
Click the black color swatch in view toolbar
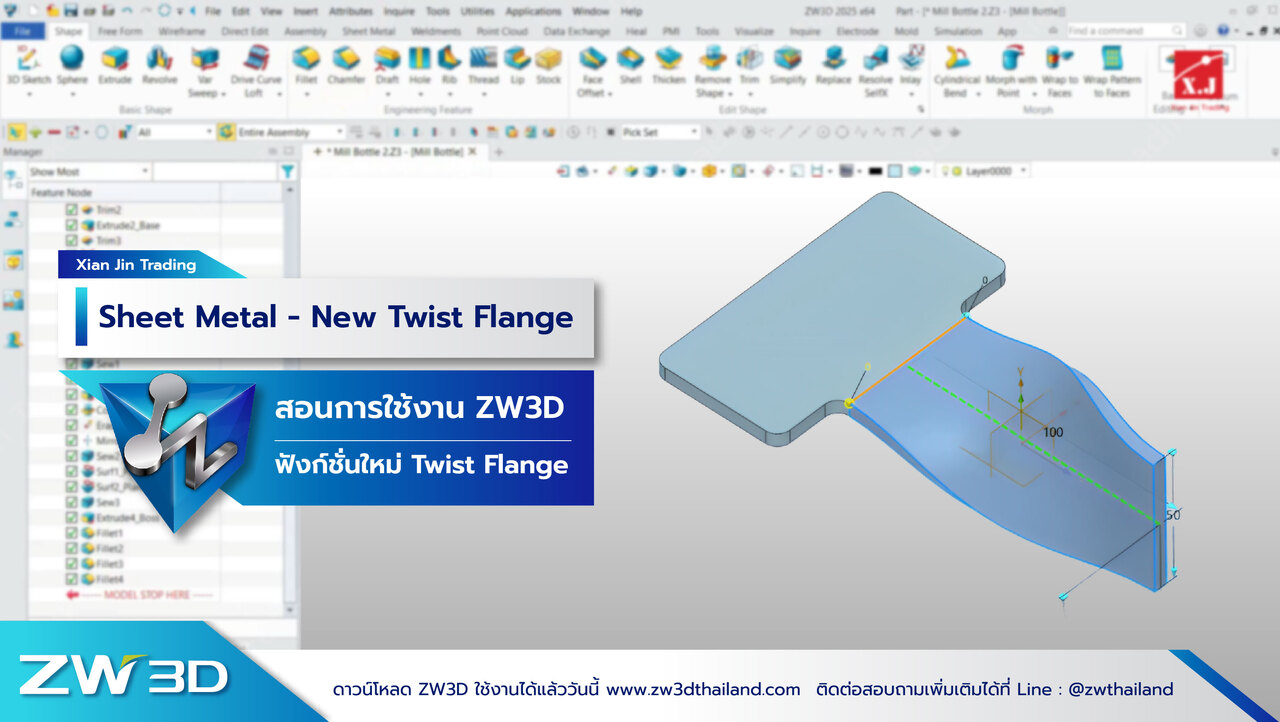(x=875, y=172)
